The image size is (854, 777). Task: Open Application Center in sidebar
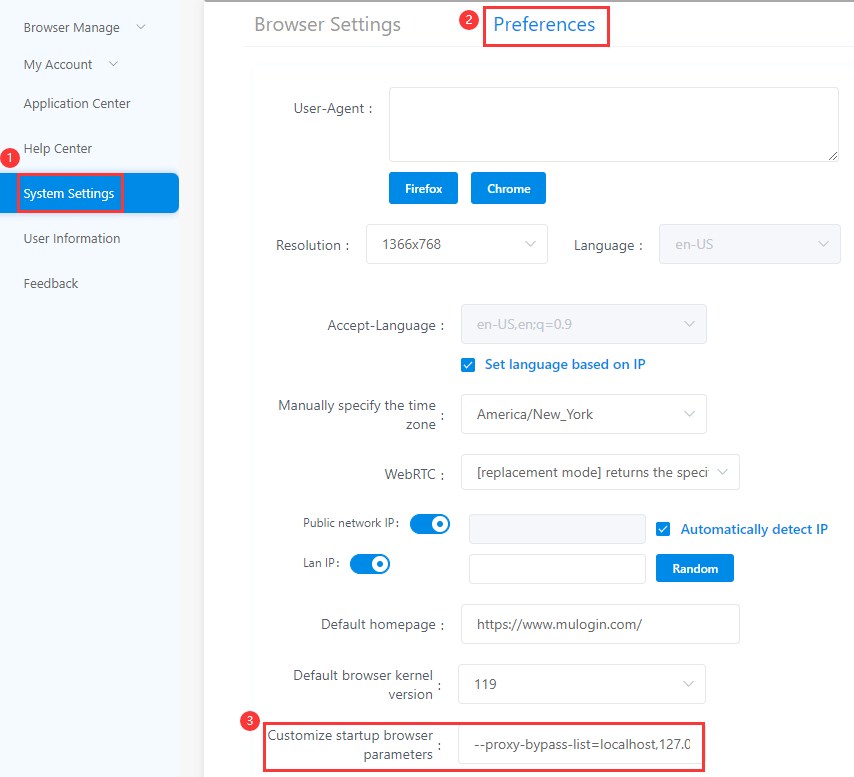77,104
